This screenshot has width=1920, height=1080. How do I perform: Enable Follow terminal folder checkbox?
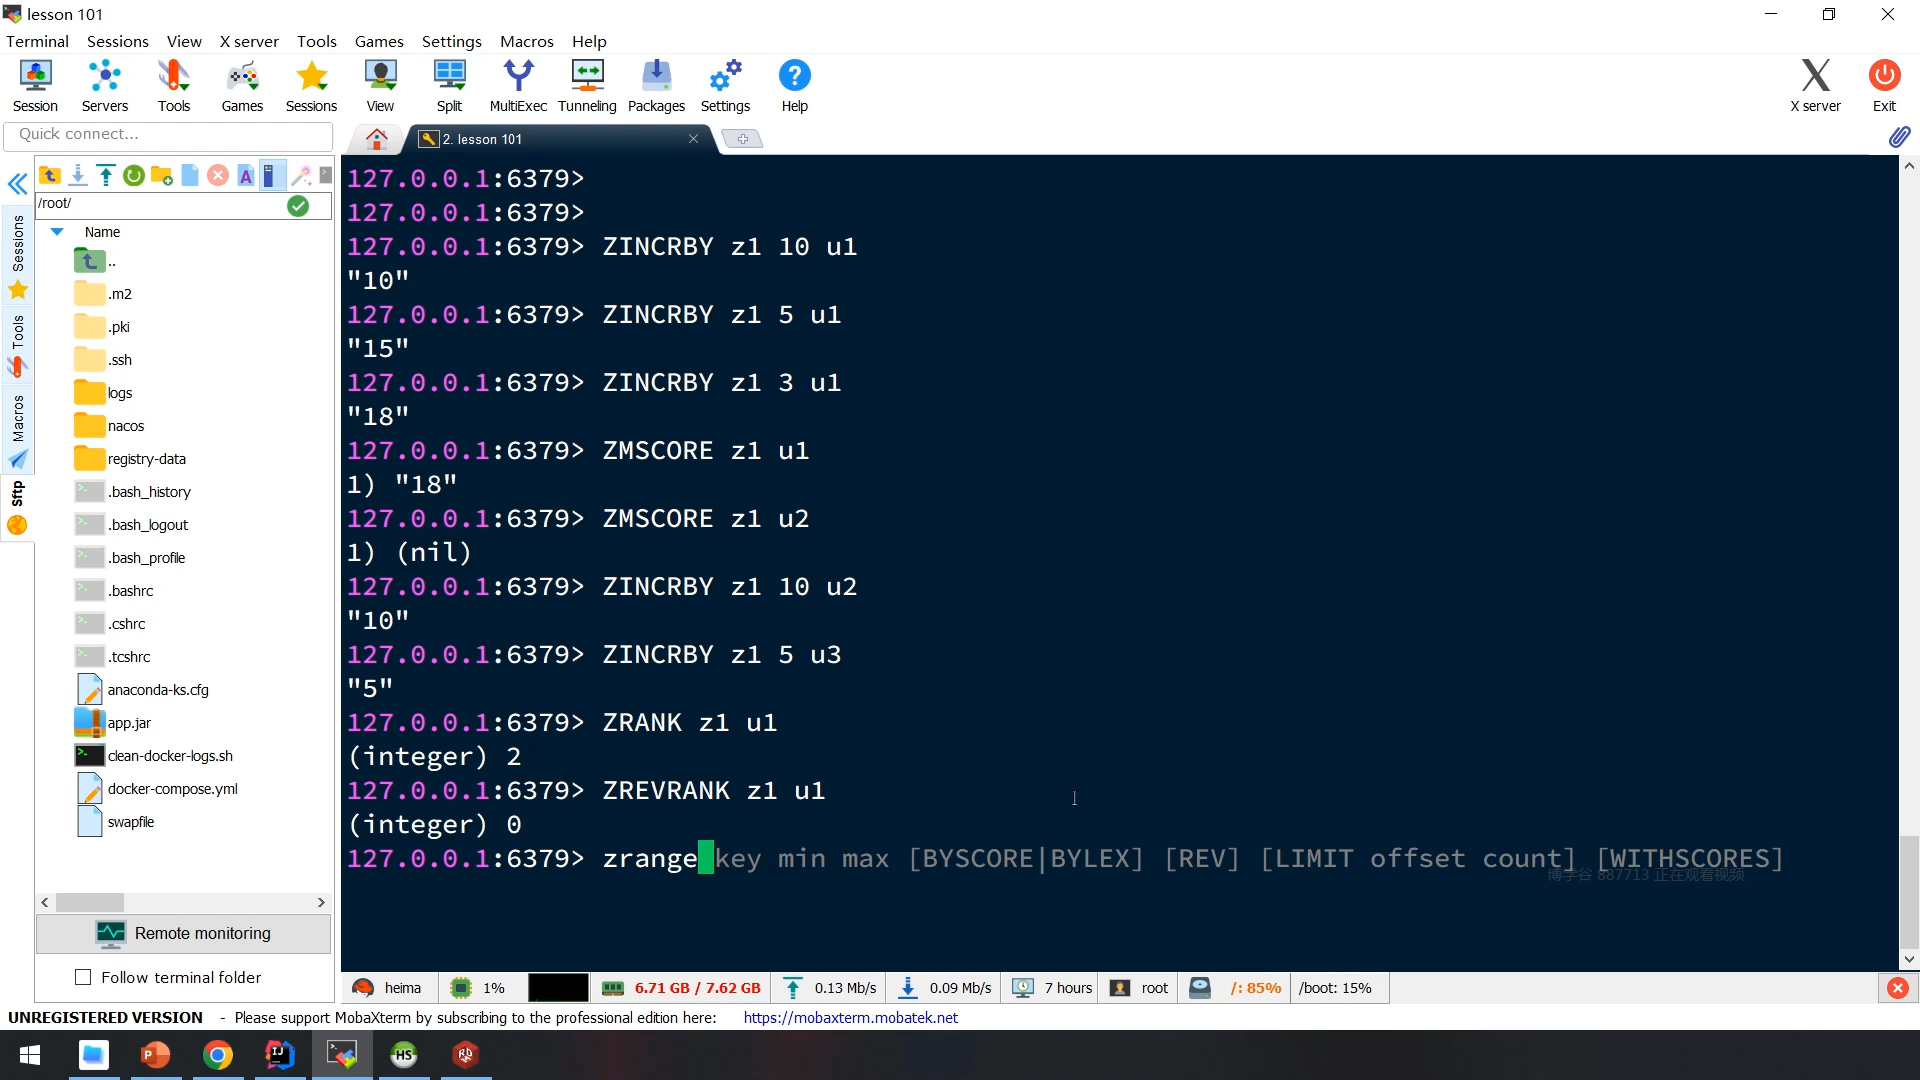pyautogui.click(x=84, y=977)
